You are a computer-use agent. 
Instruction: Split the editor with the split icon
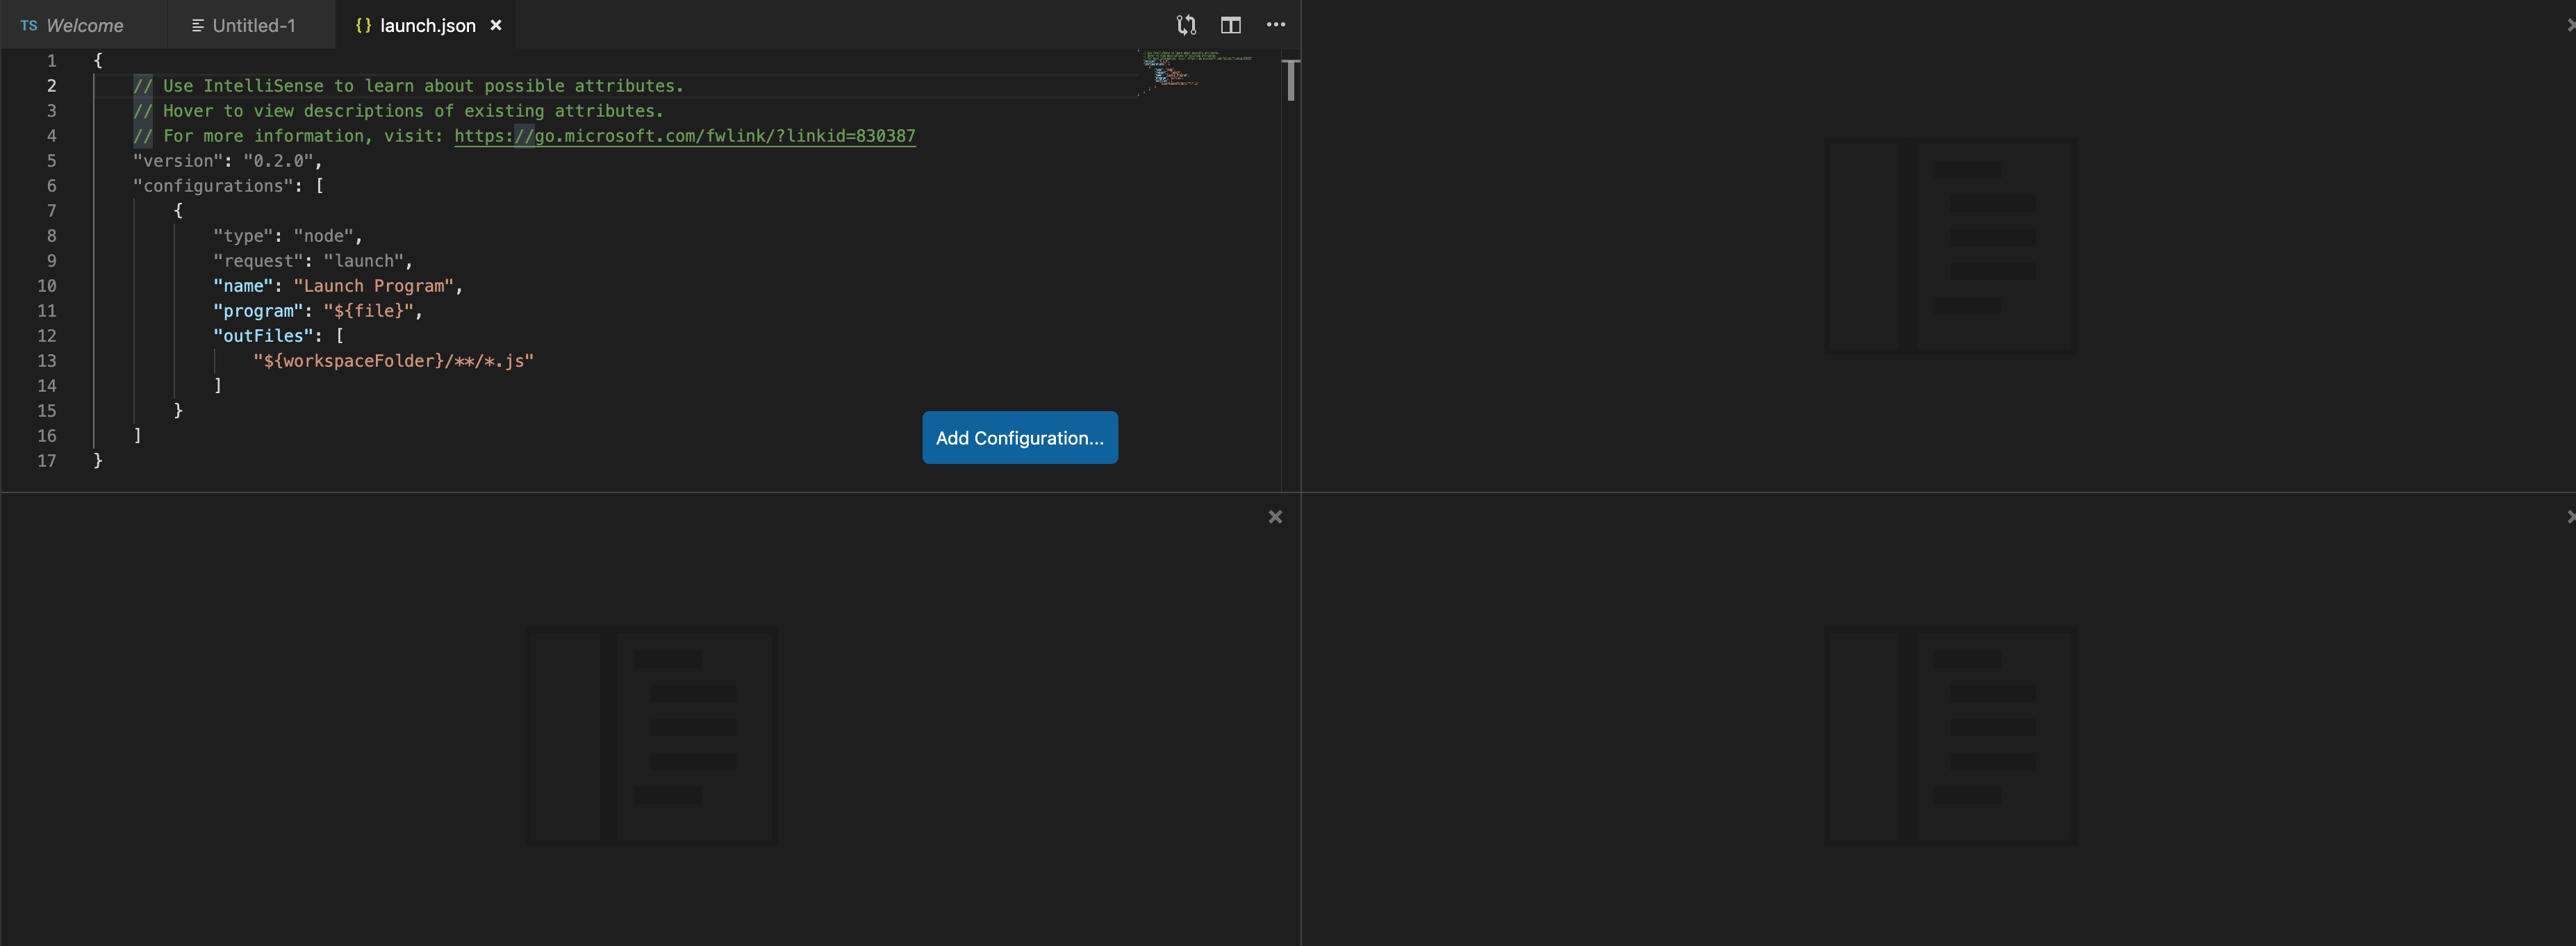[x=1231, y=25]
